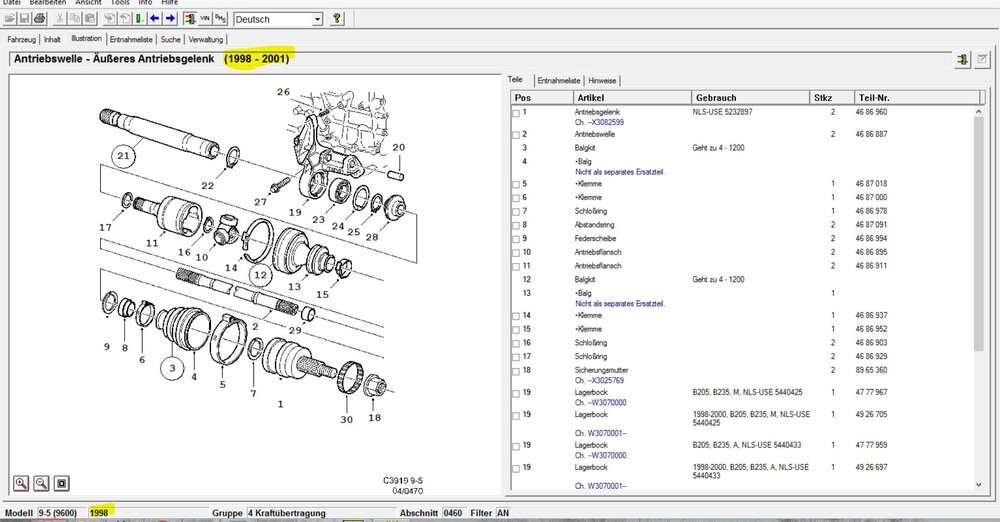Image resolution: width=1000 pixels, height=522 pixels.
Task: Click the paste clipboard toolbar icon
Action: (x=90, y=19)
